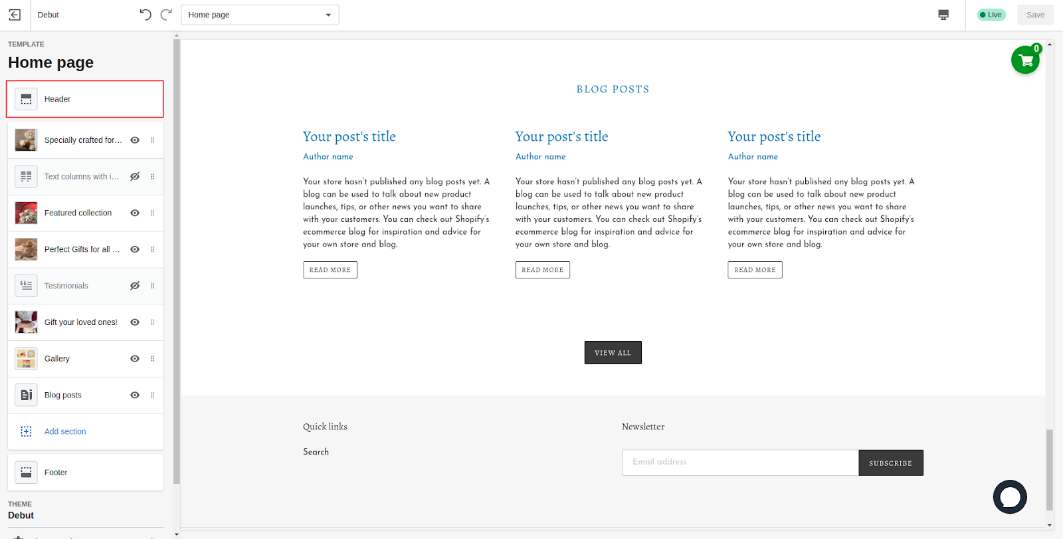Click the desktop preview monitor icon
The image size is (1063, 539).
tap(943, 15)
